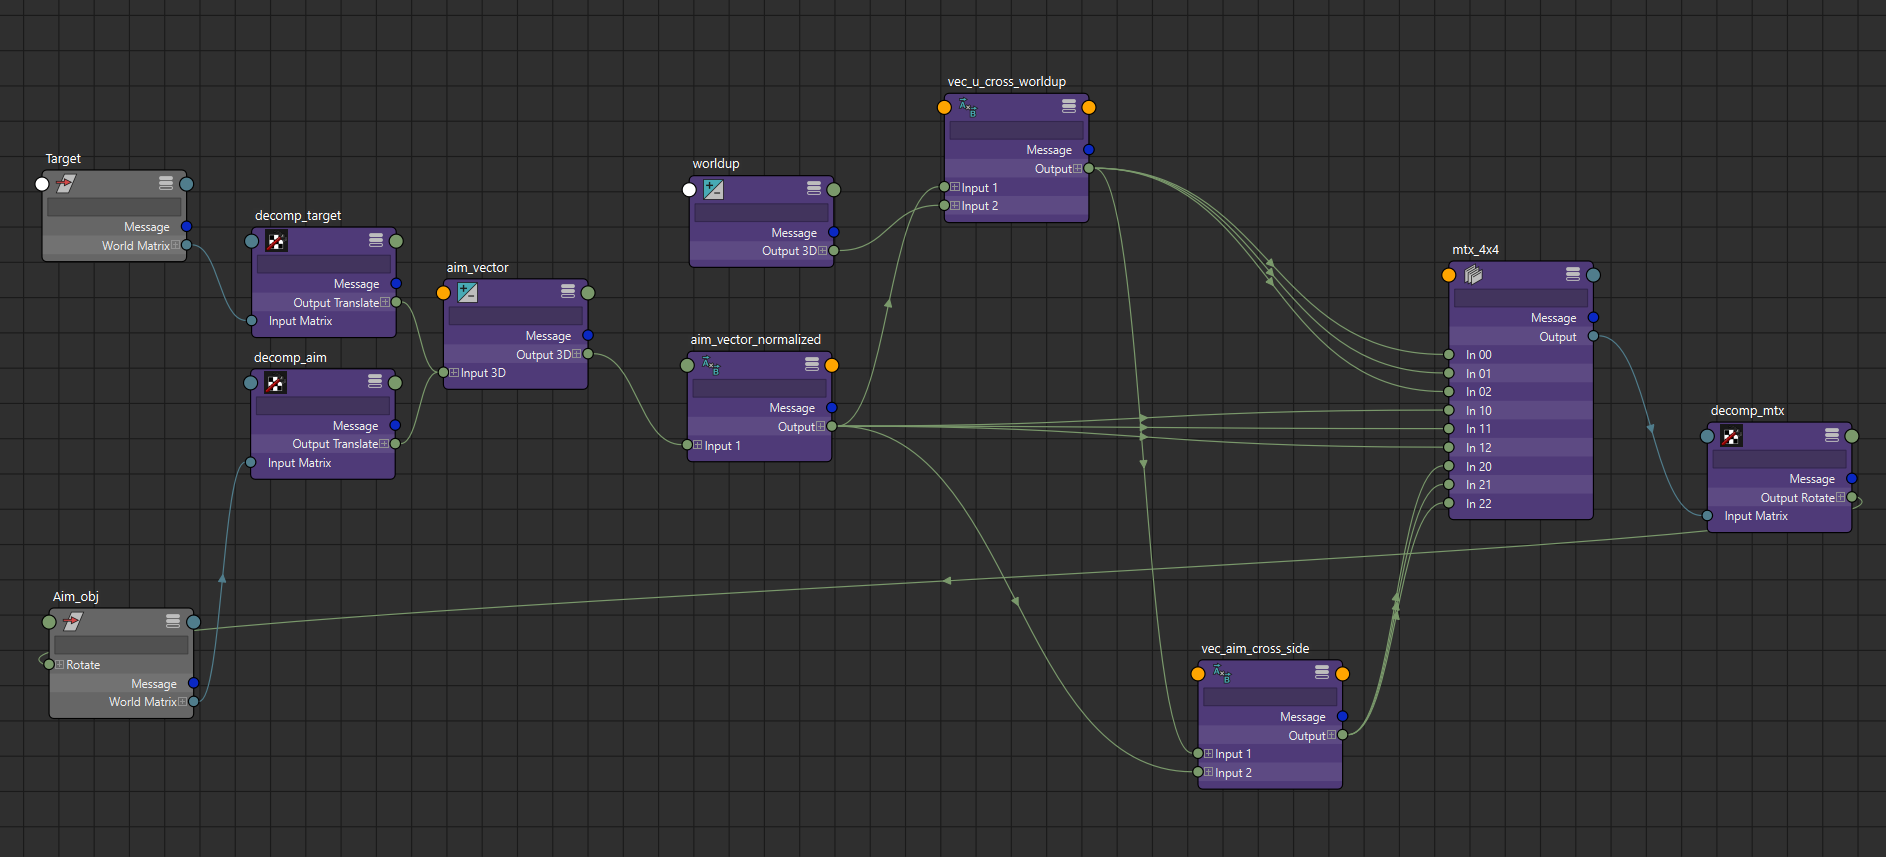Expand Output Translate on decomp_target node
The height and width of the screenshot is (857, 1886).
click(385, 303)
